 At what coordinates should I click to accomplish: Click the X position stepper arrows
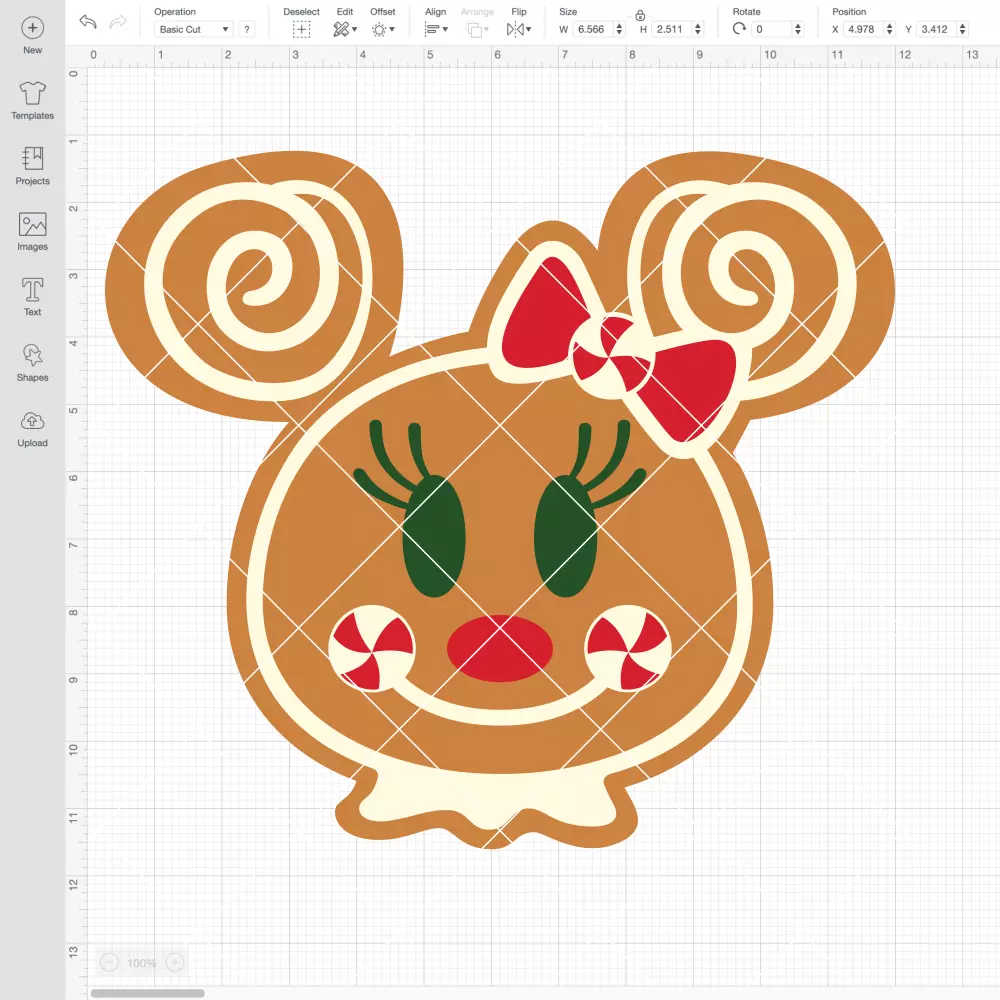[890, 29]
